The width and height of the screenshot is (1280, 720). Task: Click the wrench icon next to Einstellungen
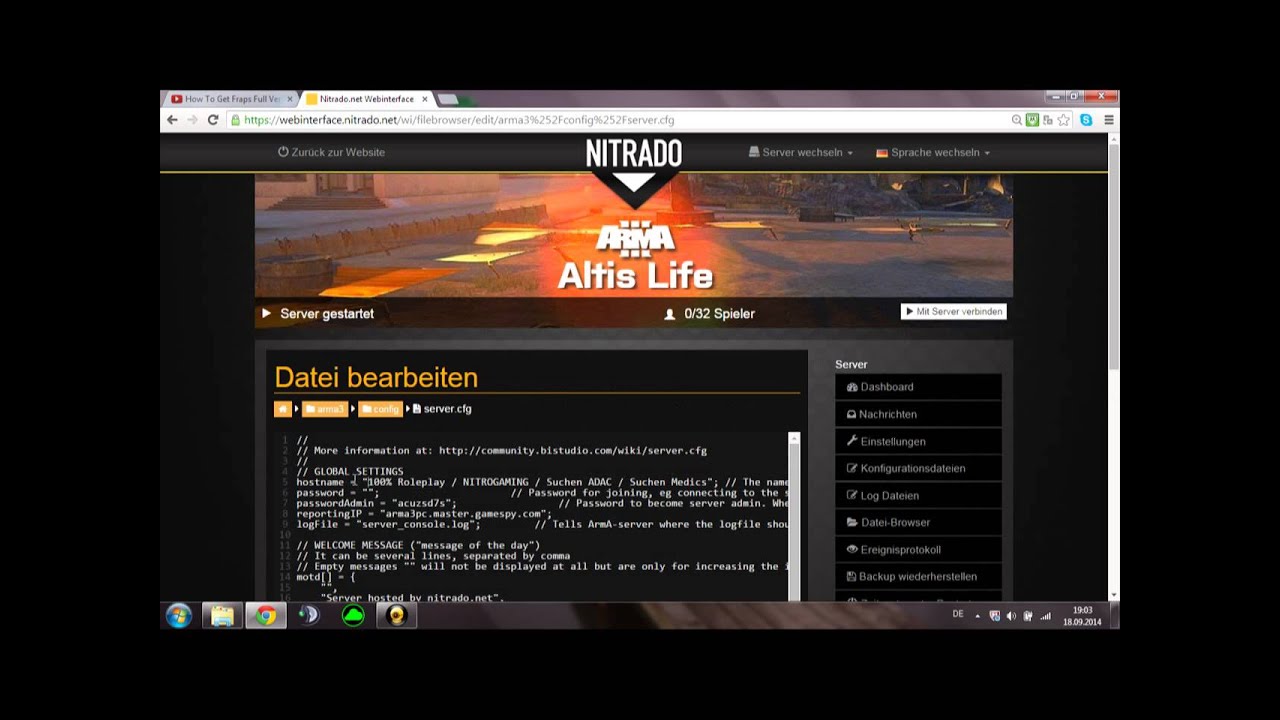(852, 441)
